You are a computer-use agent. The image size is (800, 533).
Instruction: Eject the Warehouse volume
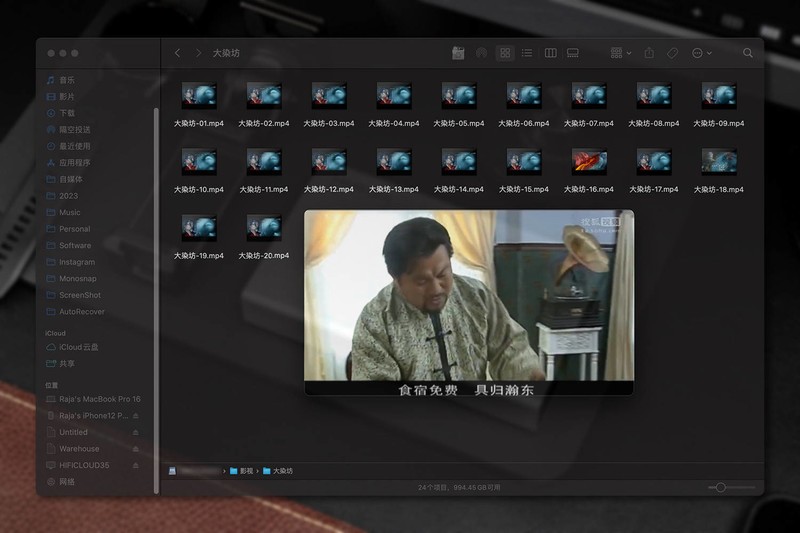click(x=136, y=449)
